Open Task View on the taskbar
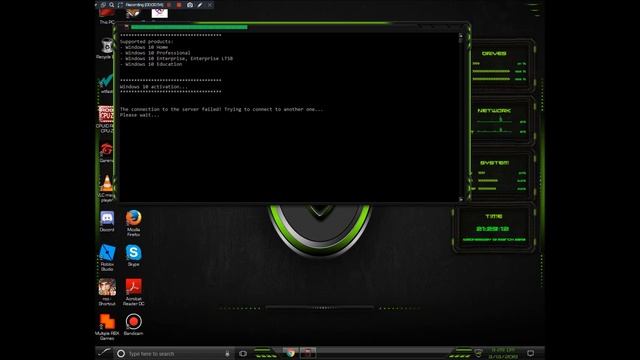Viewport: 640px width, 360px height. pyautogui.click(x=243, y=353)
